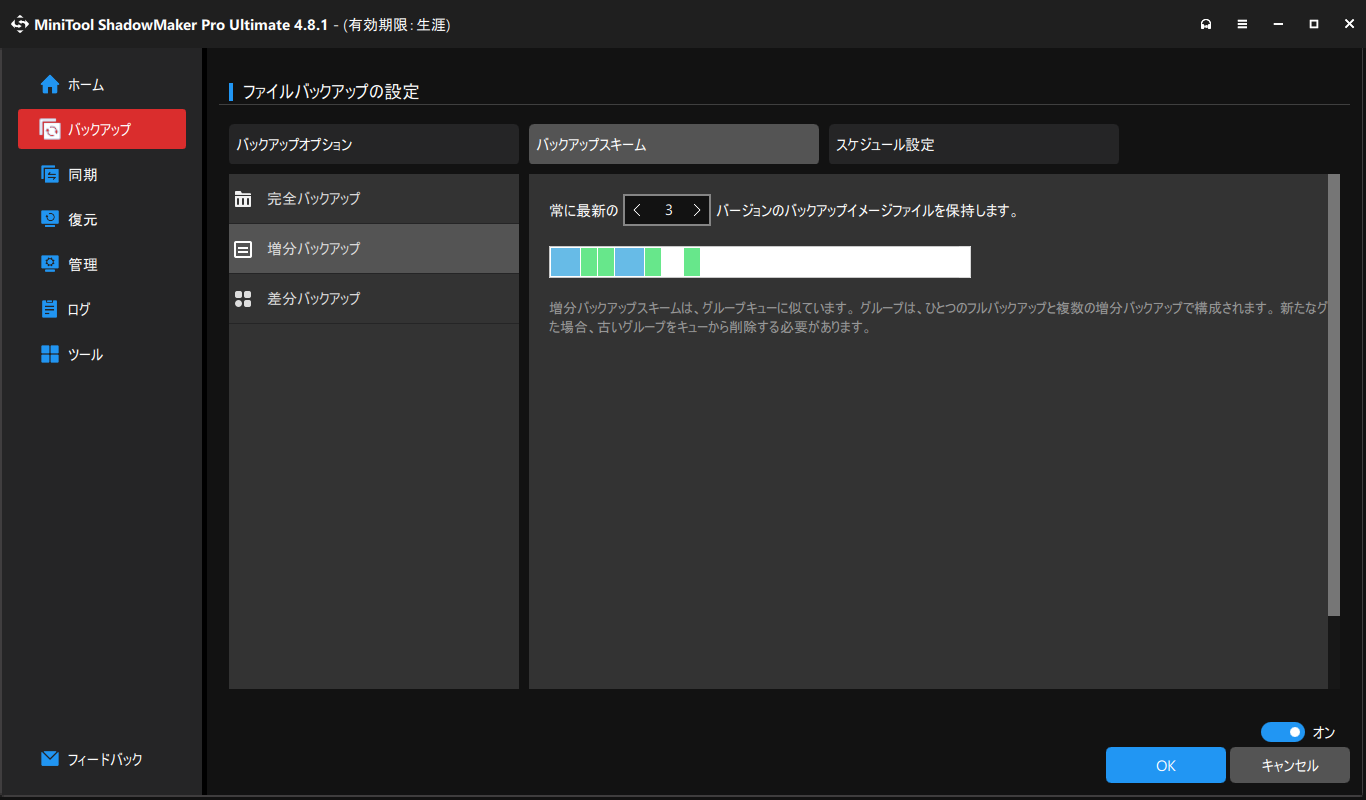The width and height of the screenshot is (1366, 800).
Task: Click the four-square icon beside ツール
Action: point(50,354)
